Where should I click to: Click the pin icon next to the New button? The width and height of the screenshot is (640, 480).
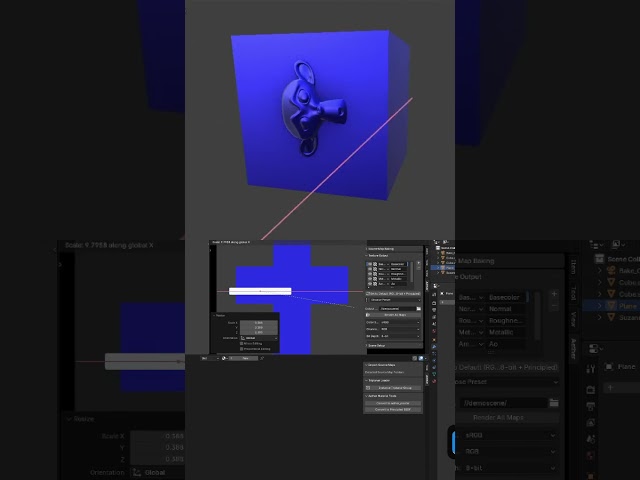tap(262, 358)
